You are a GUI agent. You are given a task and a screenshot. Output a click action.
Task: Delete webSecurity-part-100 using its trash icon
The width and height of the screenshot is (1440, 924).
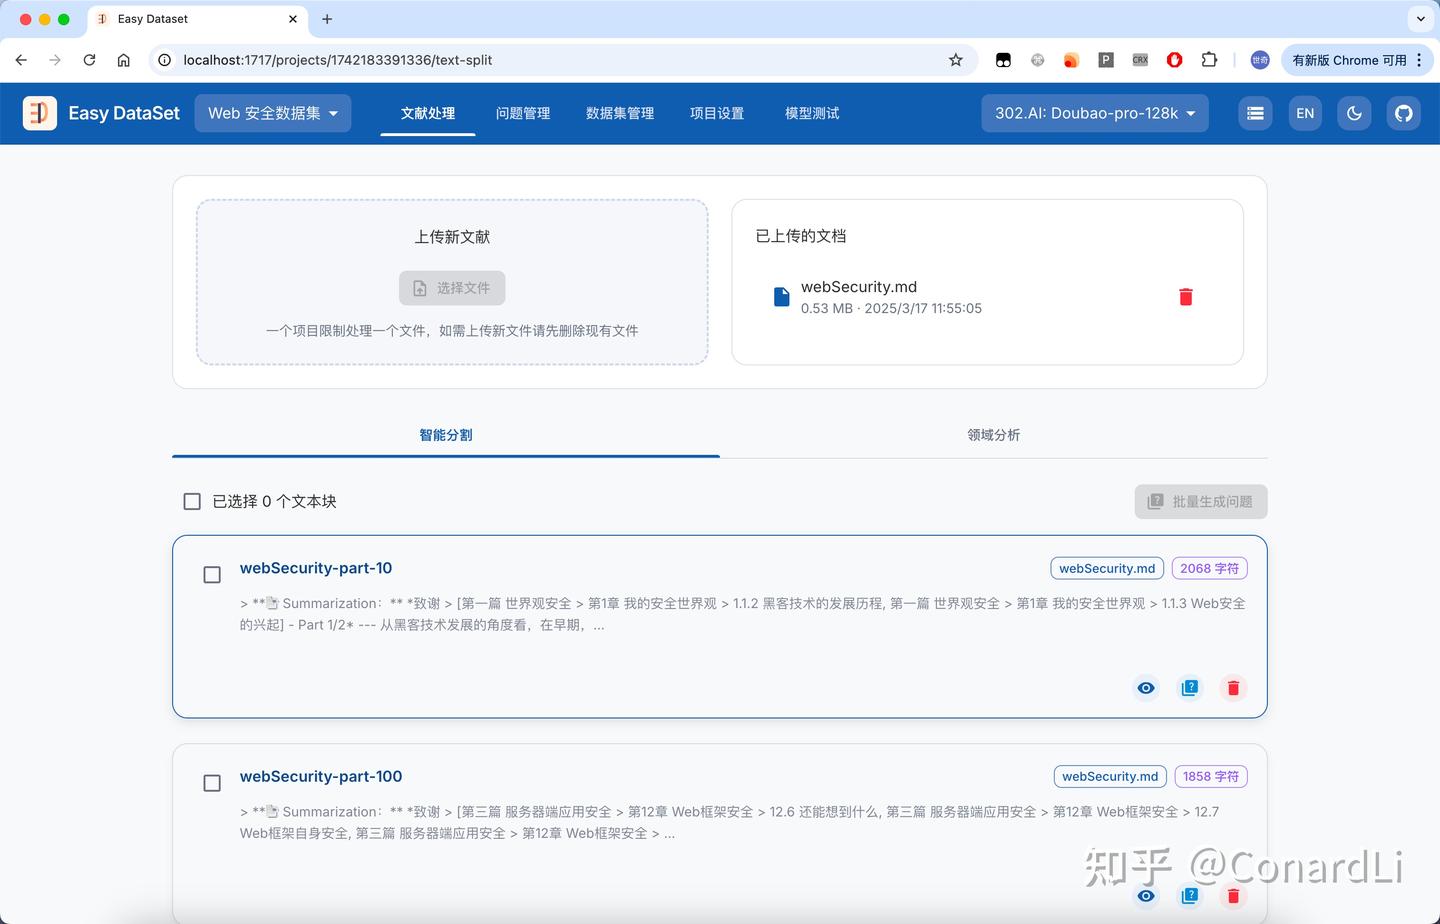point(1233,896)
